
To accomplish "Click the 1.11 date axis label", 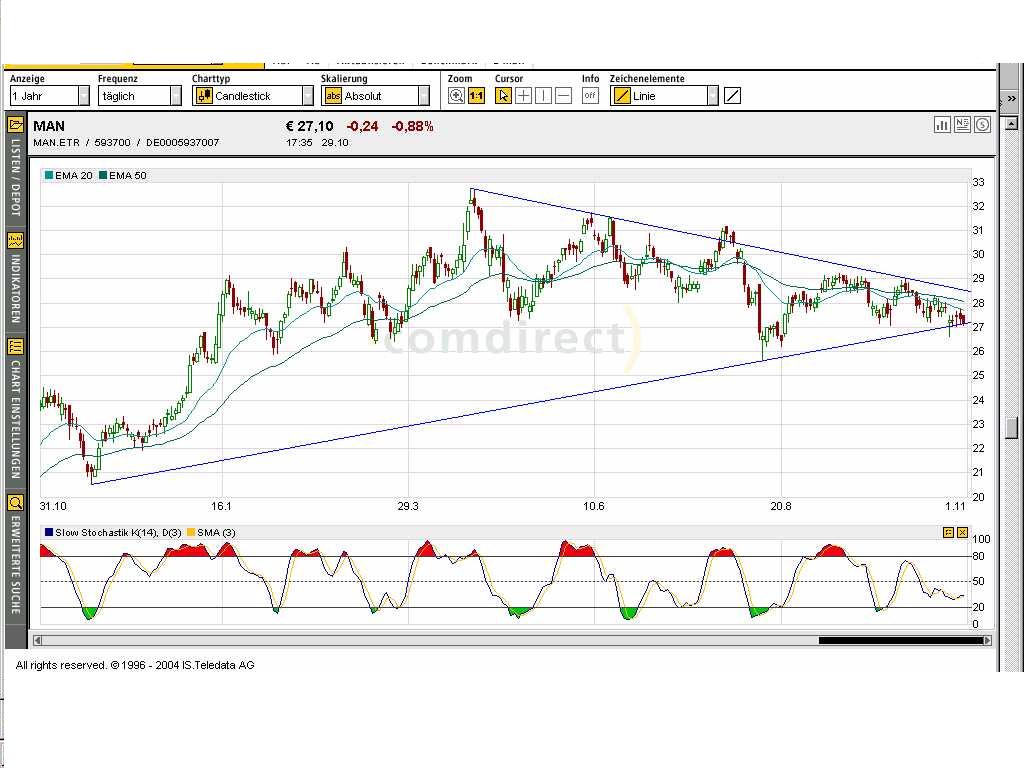I will pos(955,506).
